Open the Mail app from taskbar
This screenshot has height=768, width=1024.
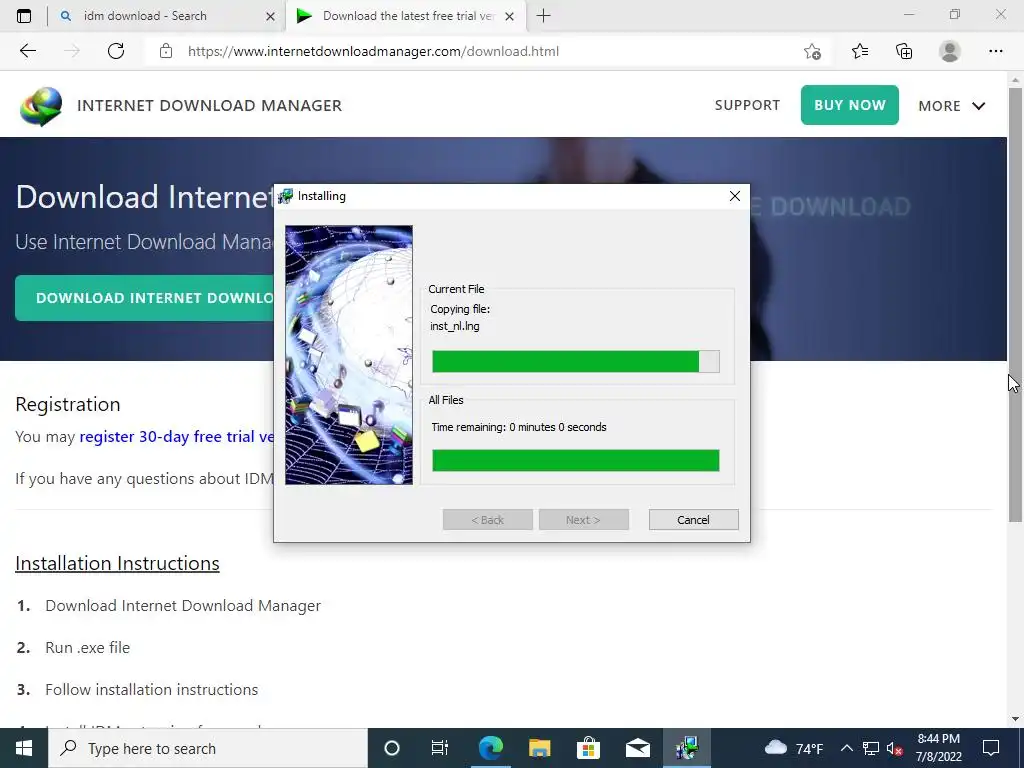pyautogui.click(x=637, y=748)
